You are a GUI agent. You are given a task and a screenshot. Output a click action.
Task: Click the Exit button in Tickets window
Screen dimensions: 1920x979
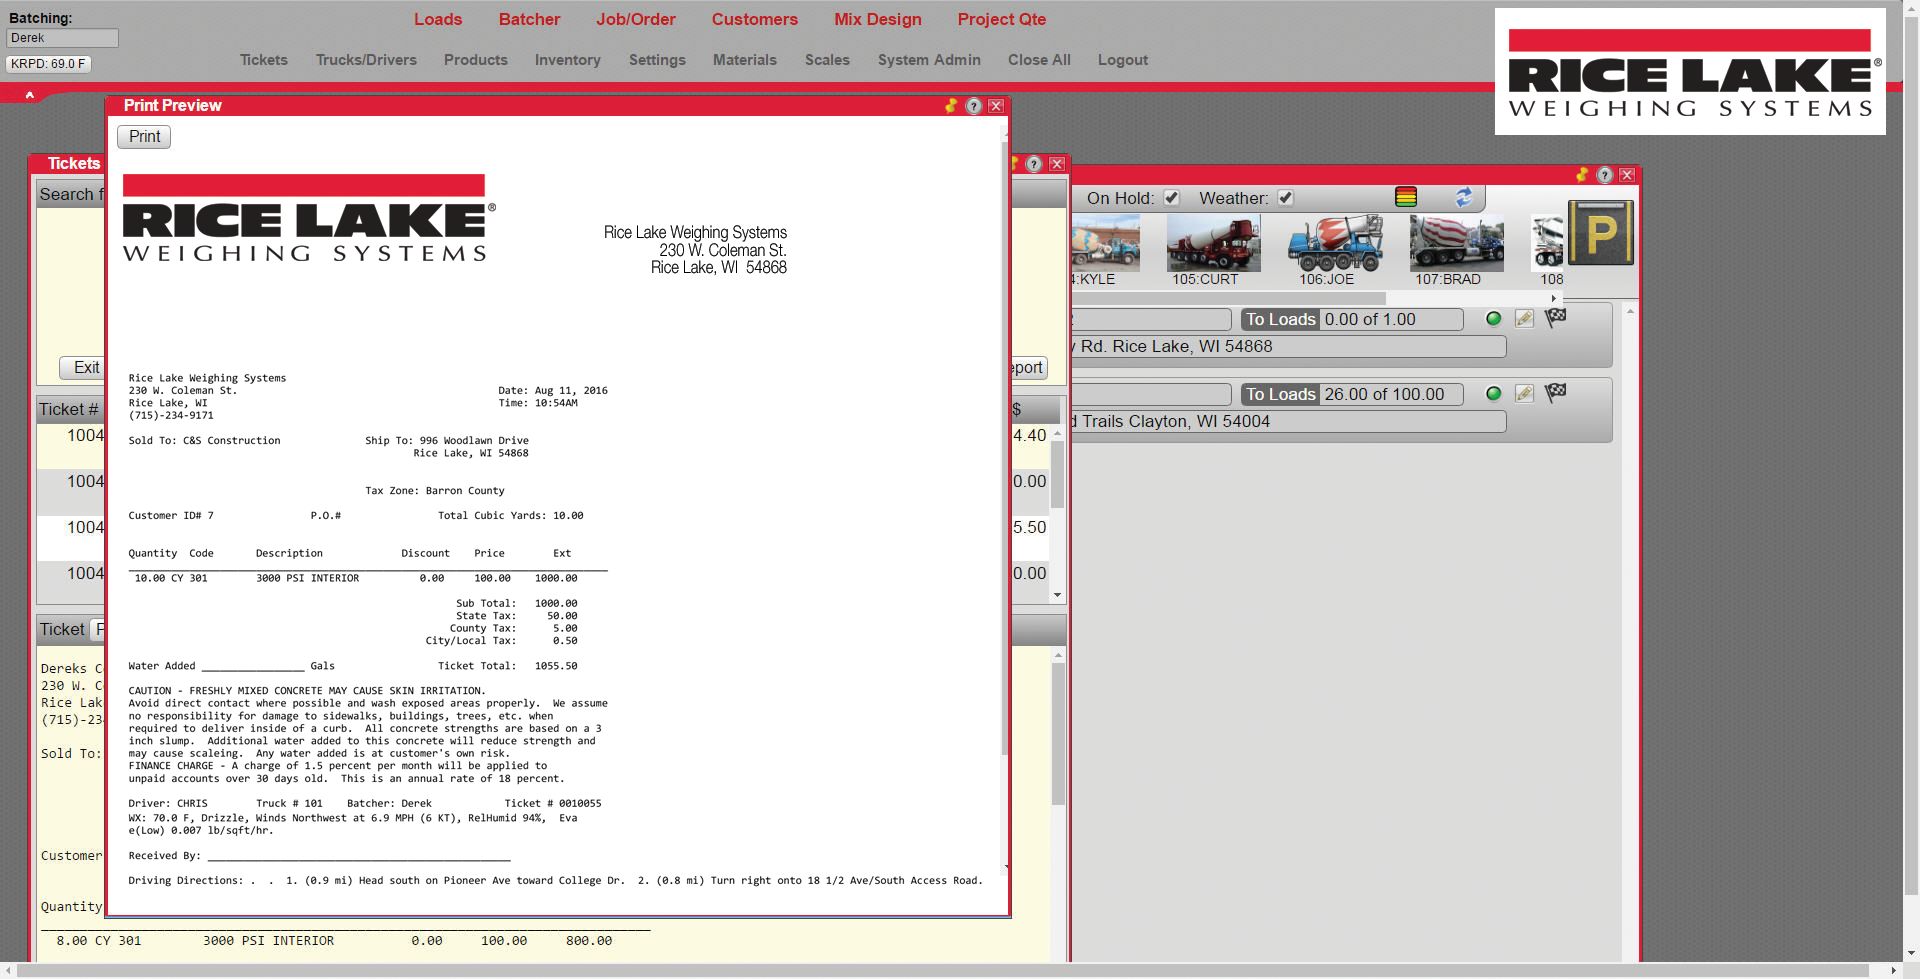(81, 368)
